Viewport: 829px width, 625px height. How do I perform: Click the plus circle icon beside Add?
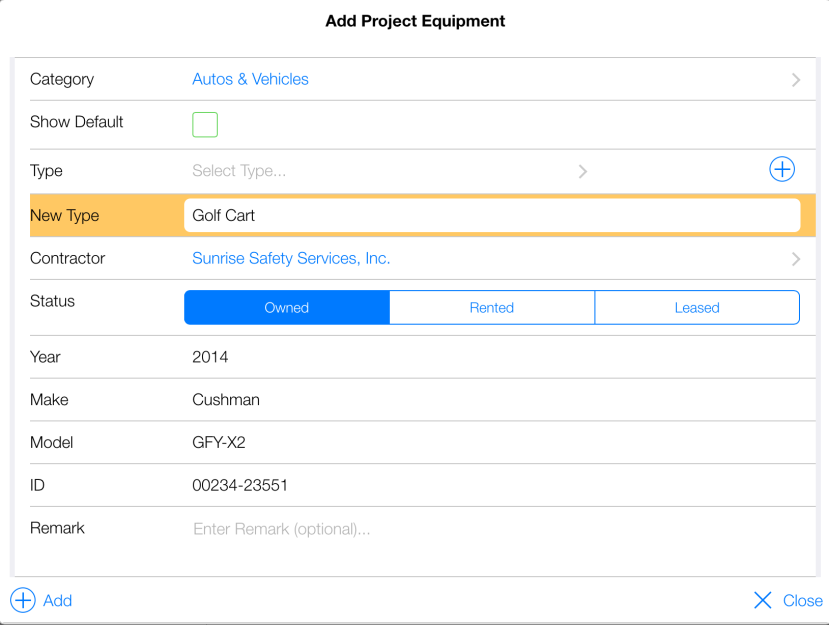tap(22, 600)
